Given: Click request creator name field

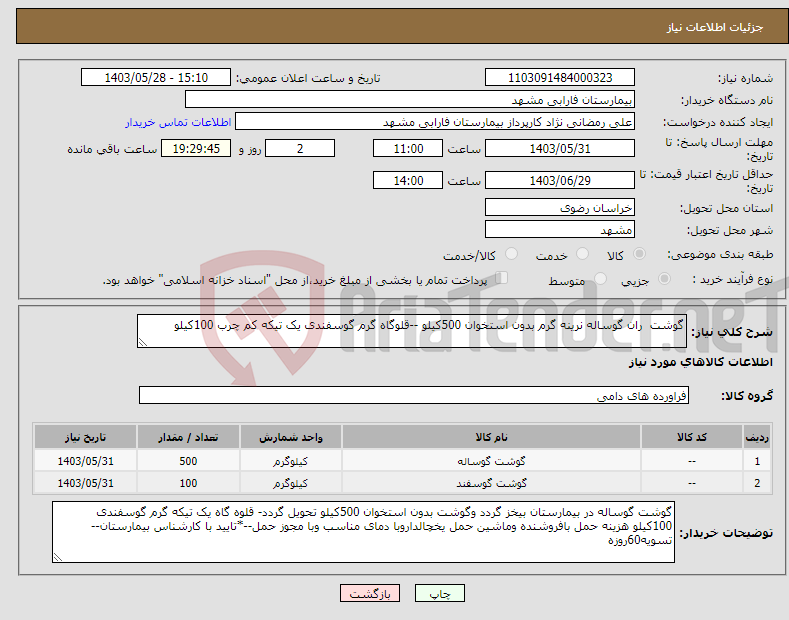Looking at the screenshot, I should pyautogui.click(x=435, y=122).
